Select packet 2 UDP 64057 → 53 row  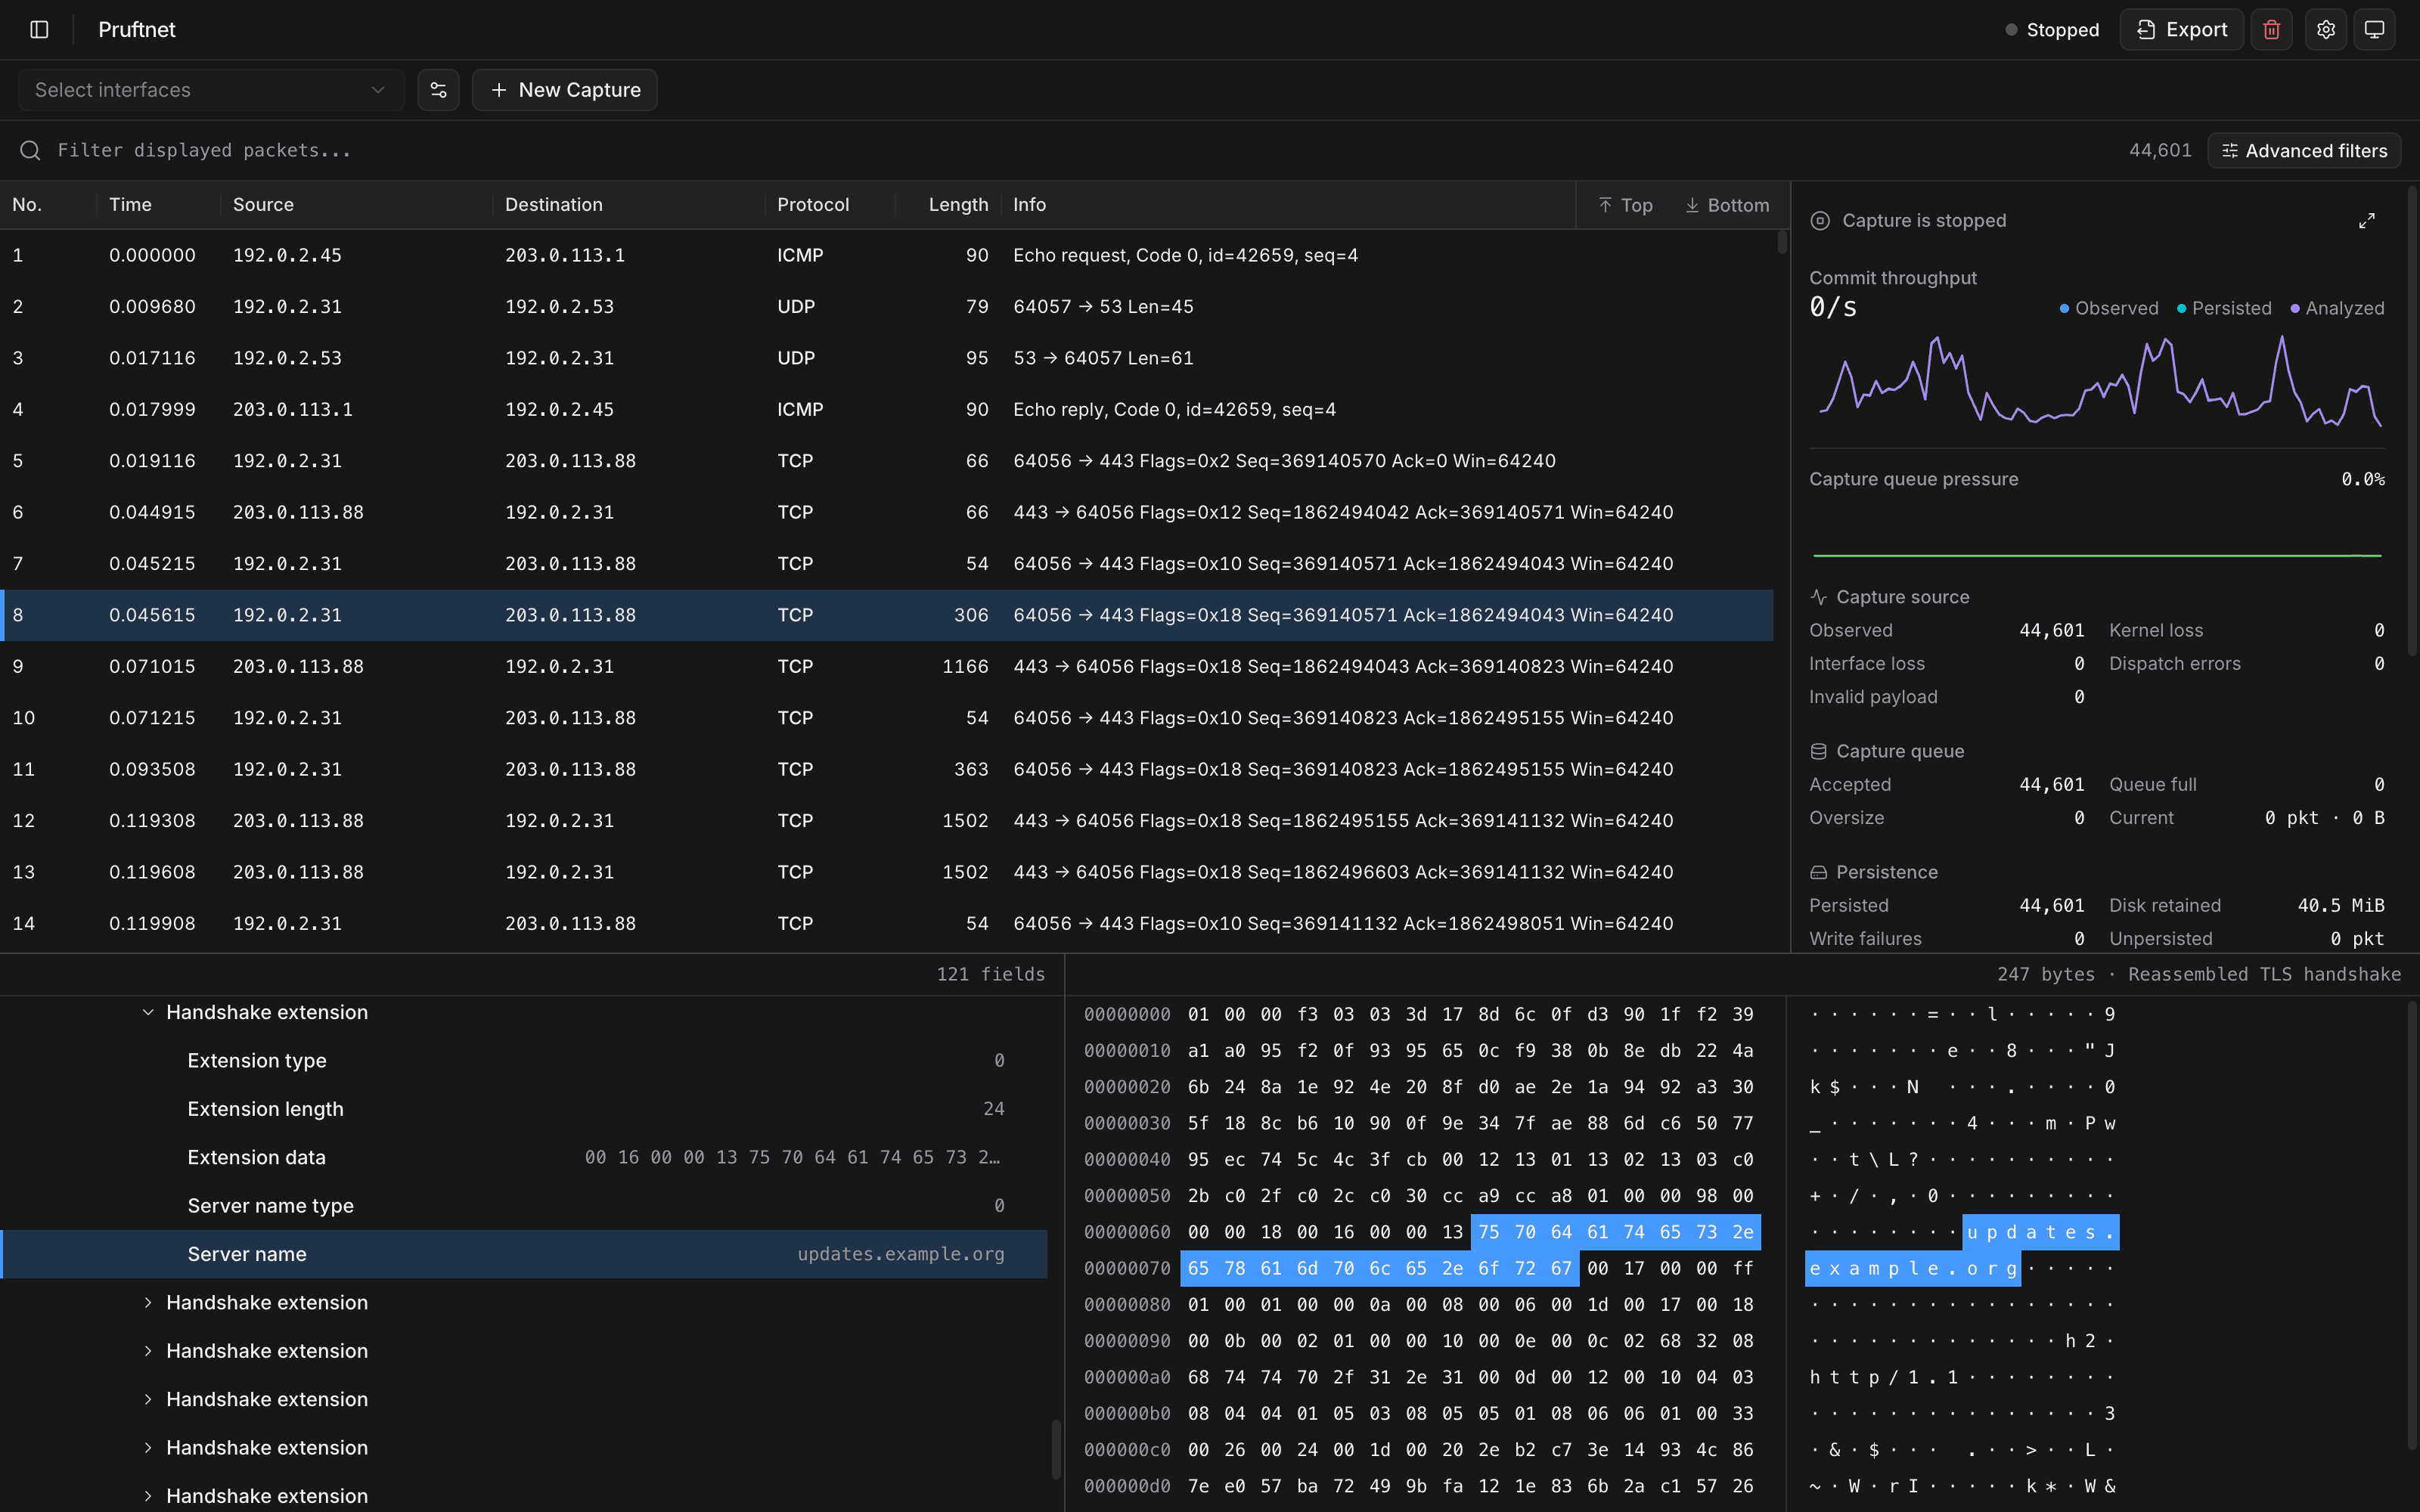coord(887,307)
